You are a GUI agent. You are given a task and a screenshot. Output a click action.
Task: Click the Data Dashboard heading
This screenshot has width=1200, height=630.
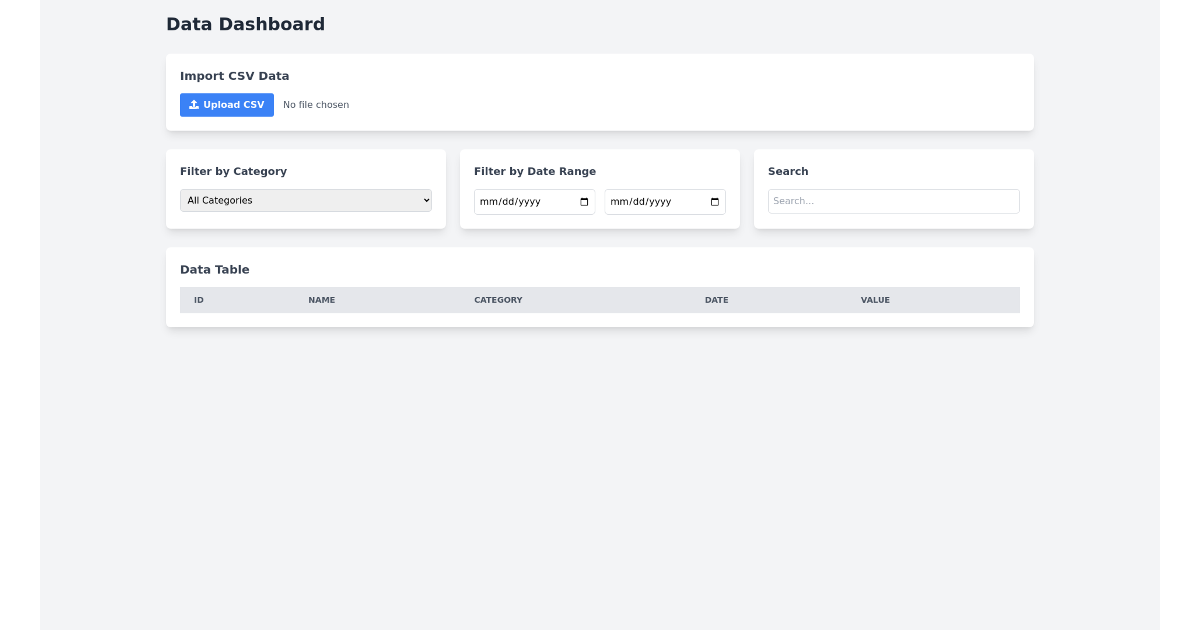click(x=246, y=24)
